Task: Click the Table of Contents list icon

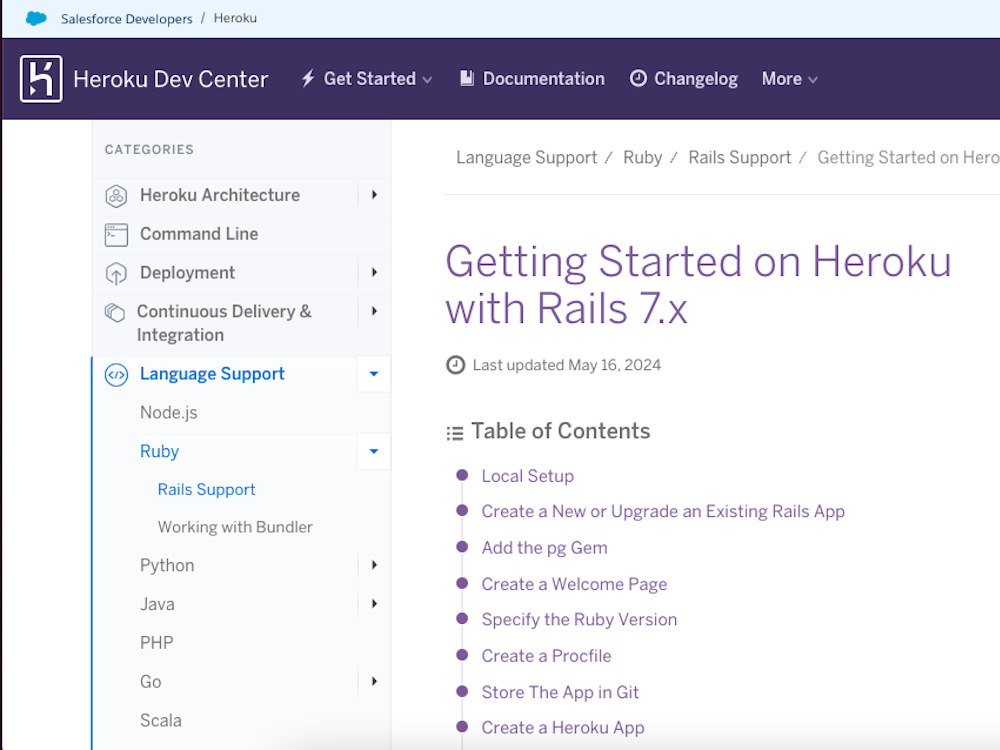Action: click(x=455, y=433)
